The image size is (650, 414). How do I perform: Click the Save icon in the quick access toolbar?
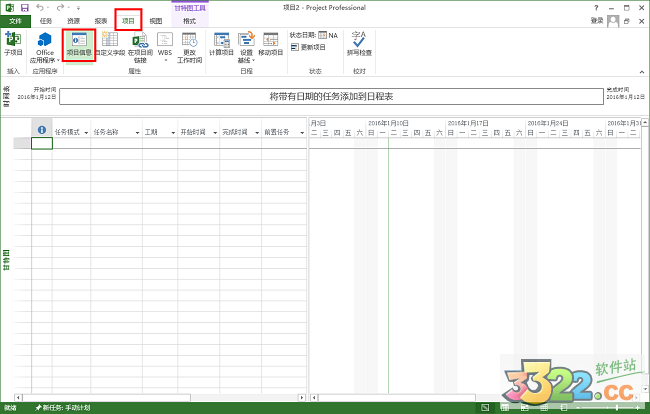pos(24,7)
